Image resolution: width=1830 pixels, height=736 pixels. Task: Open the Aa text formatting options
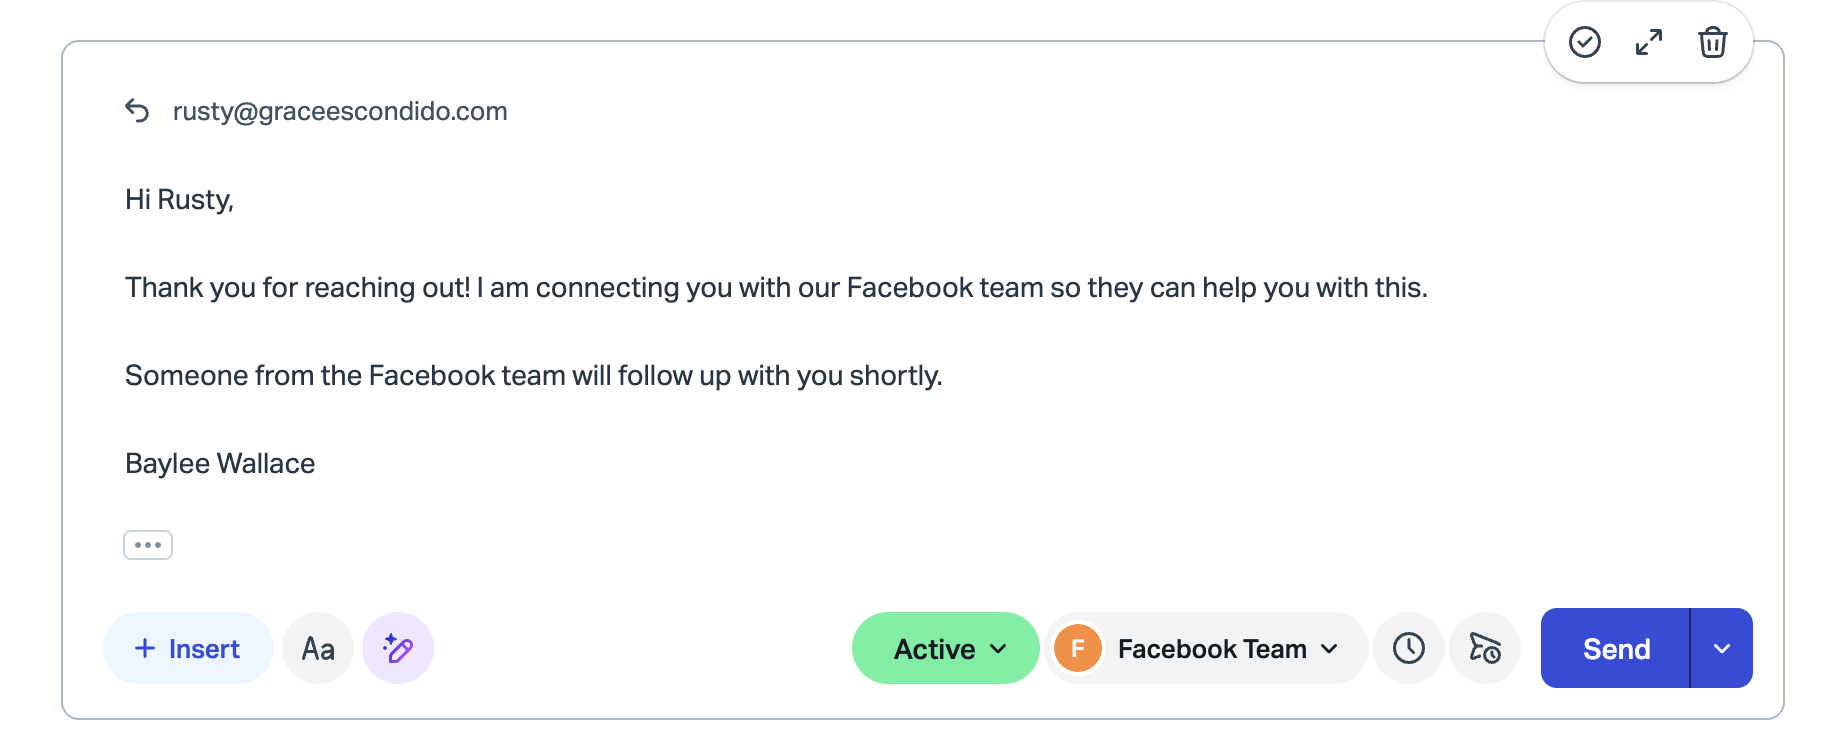pyautogui.click(x=318, y=648)
